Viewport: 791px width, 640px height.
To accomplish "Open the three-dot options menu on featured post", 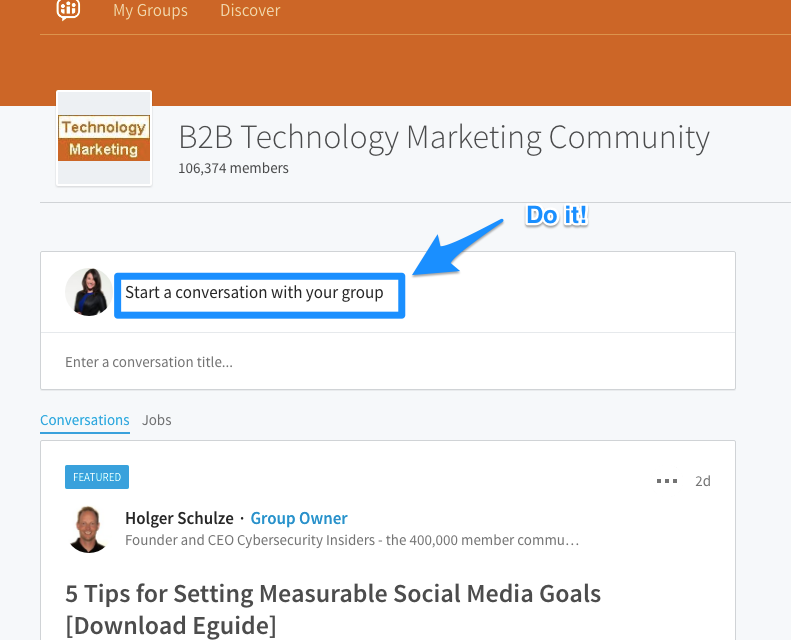I will coord(666,481).
